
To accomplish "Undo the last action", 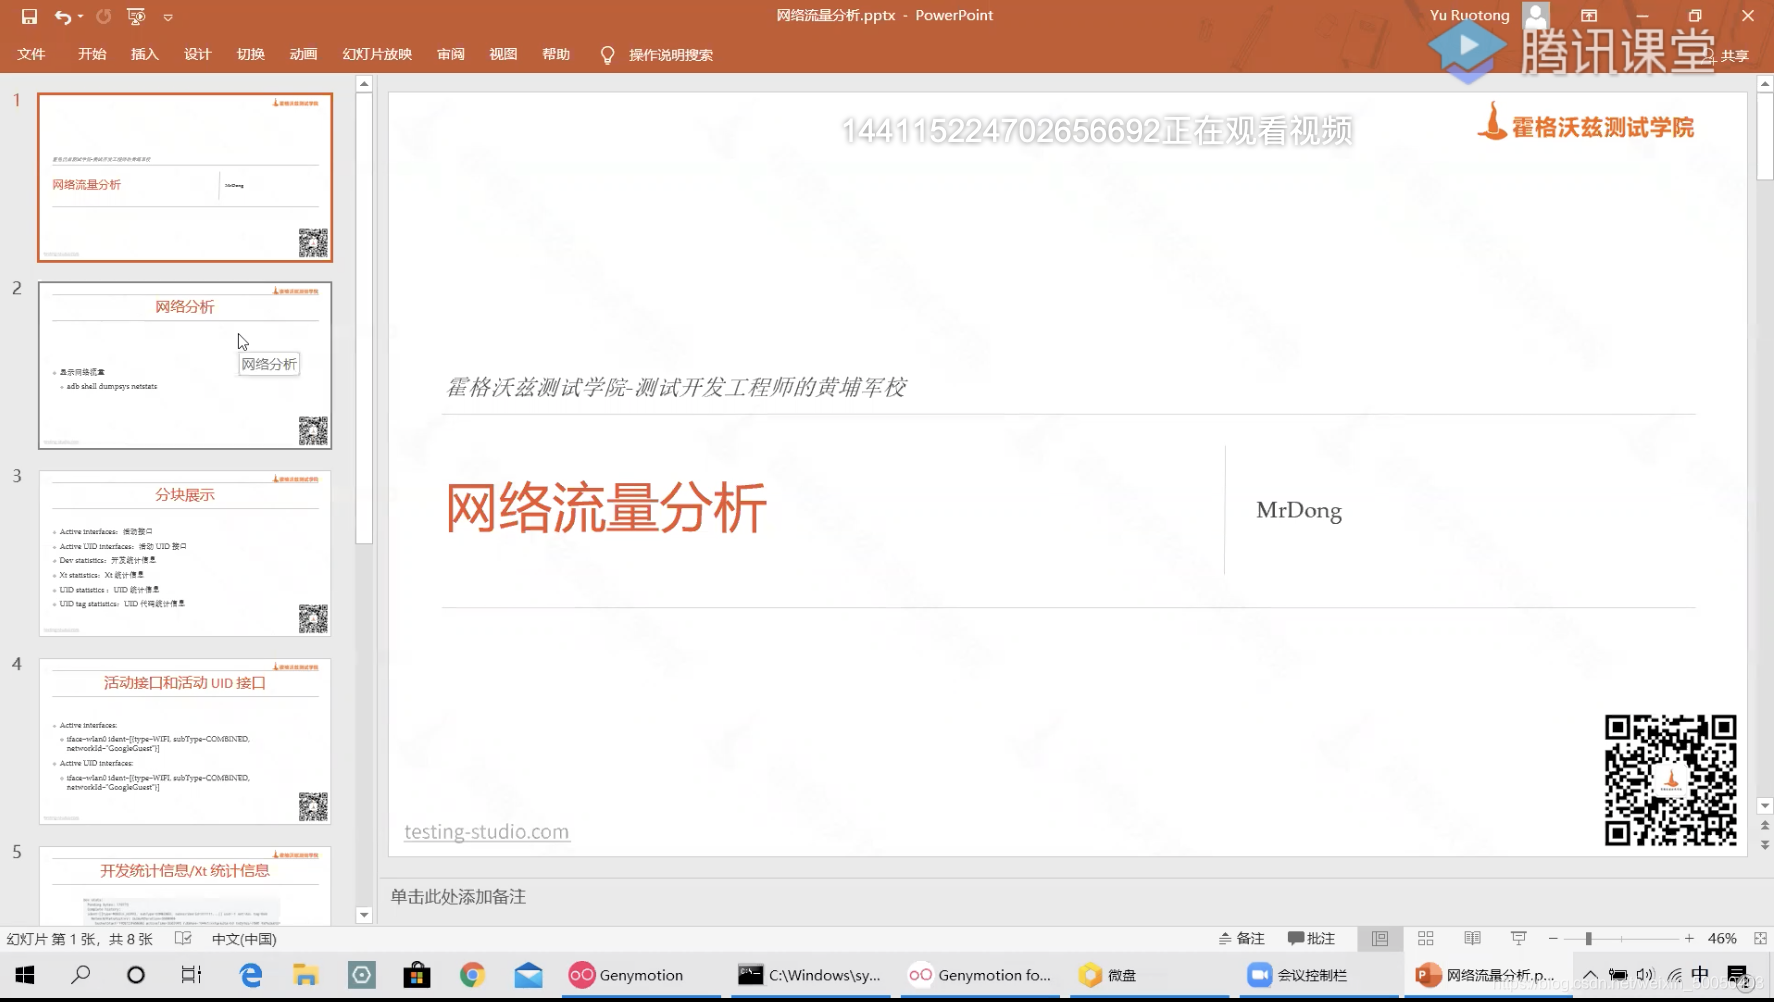I will pyautogui.click(x=61, y=15).
